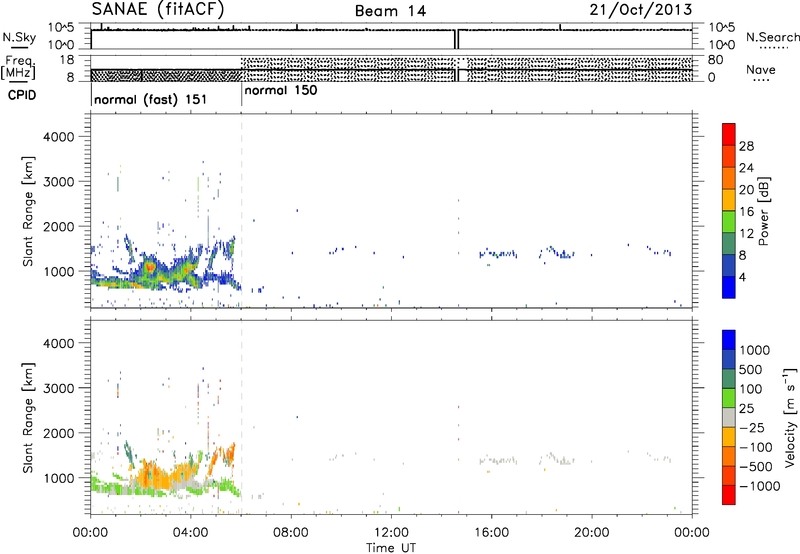Pick the light green segment of Power colorbar
The image size is (800, 554).
pyautogui.click(x=729, y=221)
